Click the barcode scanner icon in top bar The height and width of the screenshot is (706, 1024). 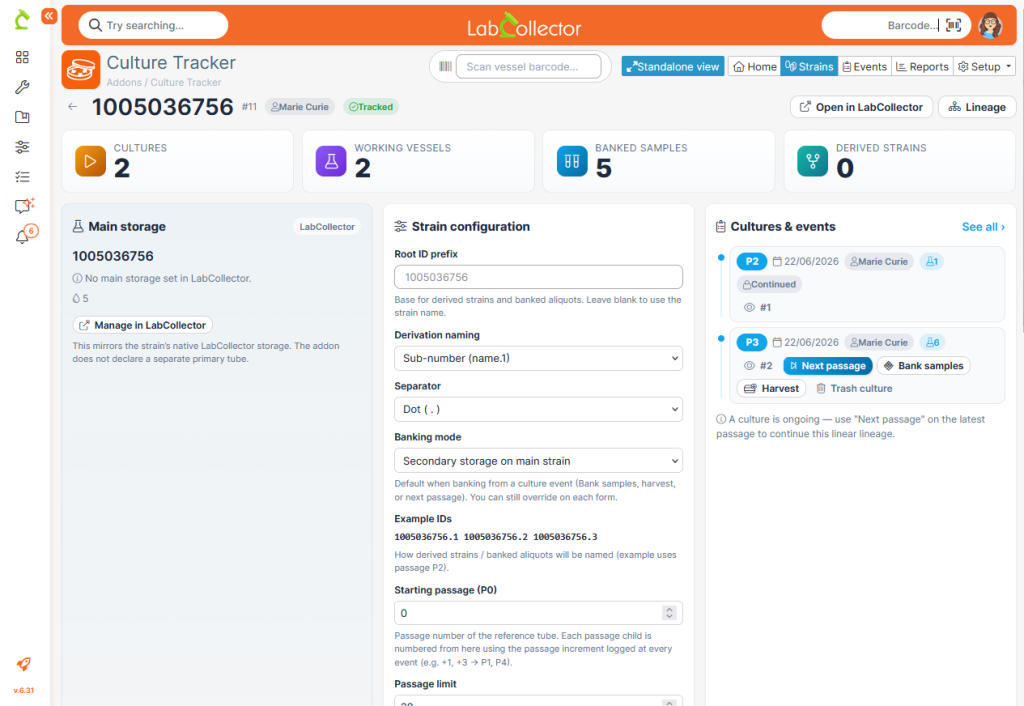953,25
